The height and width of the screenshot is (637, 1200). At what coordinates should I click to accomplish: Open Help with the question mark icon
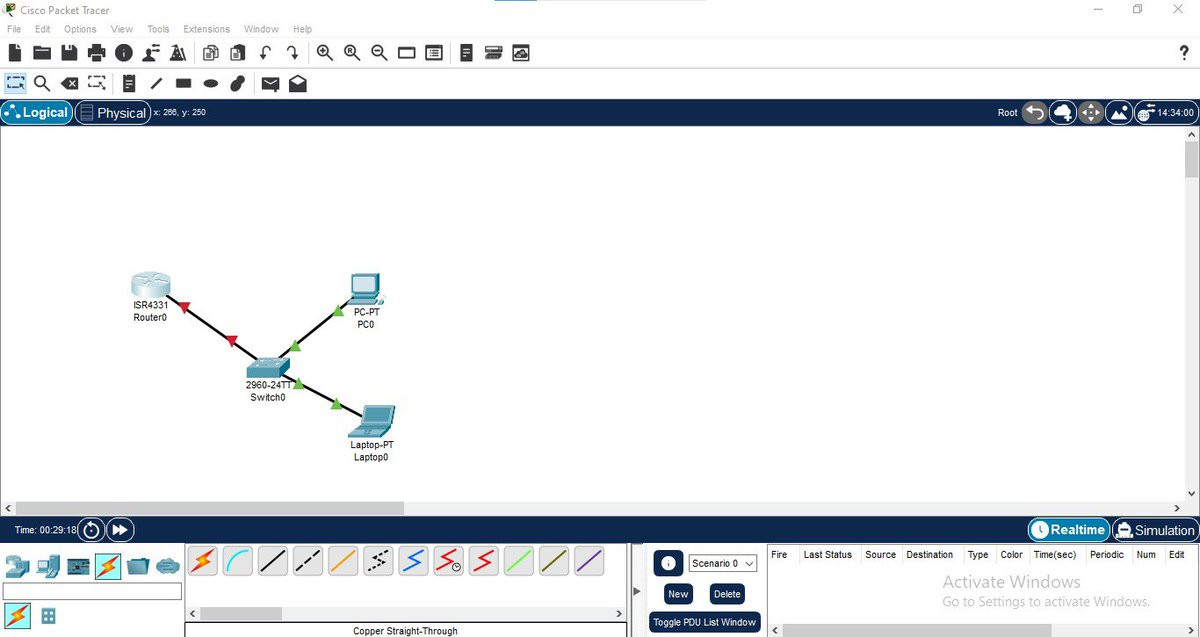pos(1185,53)
